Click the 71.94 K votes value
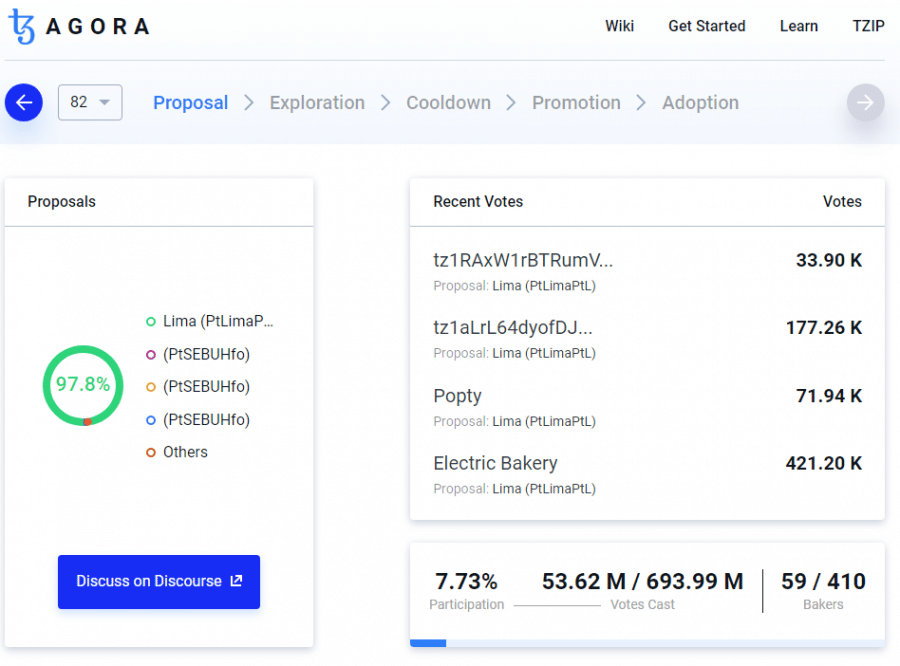900x666 pixels. tap(829, 396)
